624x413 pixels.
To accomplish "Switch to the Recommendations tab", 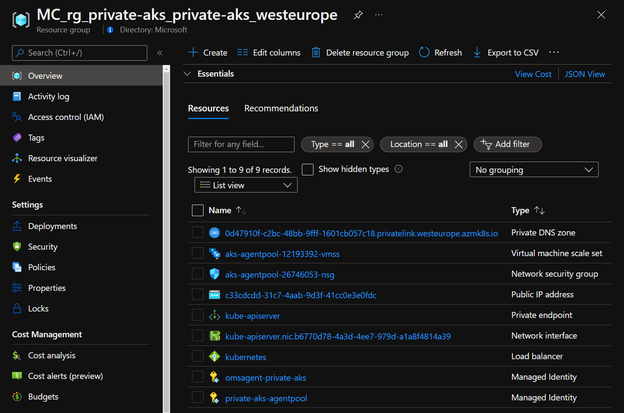I will tap(281, 109).
